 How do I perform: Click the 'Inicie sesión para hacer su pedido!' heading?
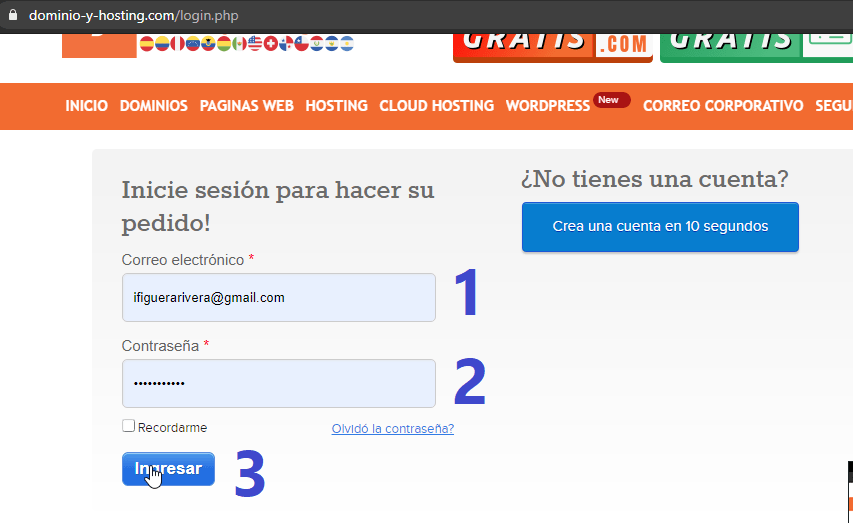(277, 206)
